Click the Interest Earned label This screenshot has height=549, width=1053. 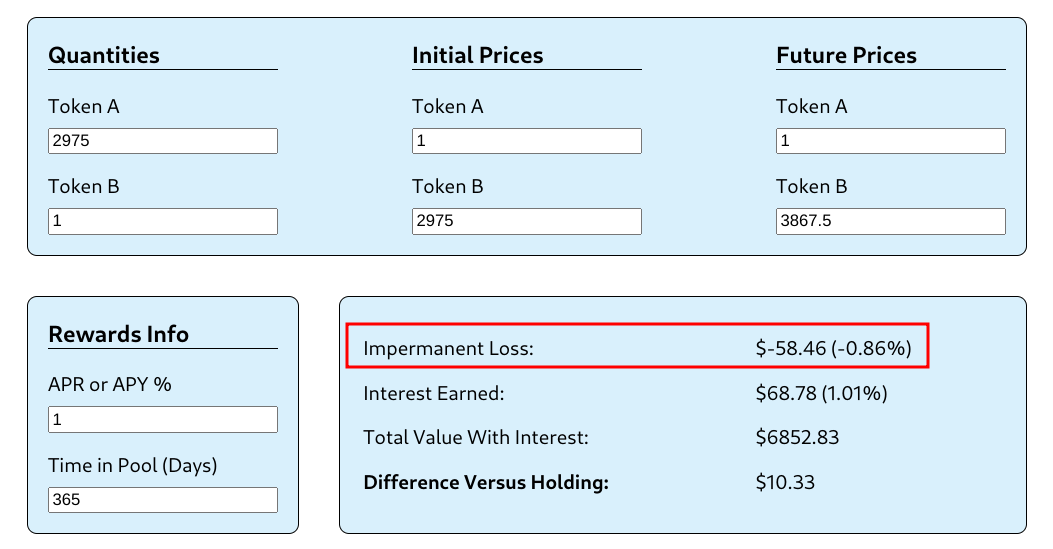pyautogui.click(x=434, y=394)
